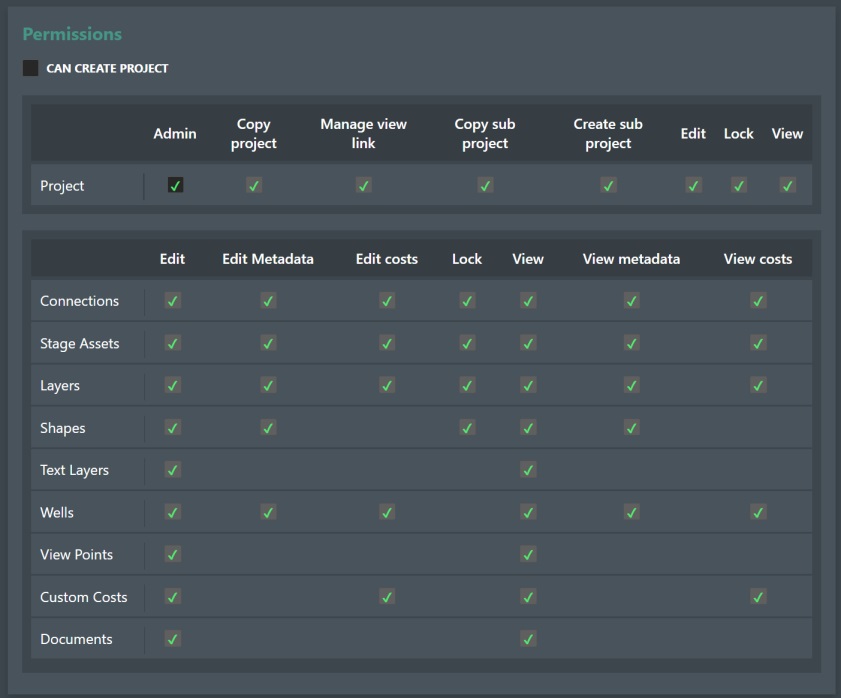Disable Edit costs for Connections
Viewport: 841px width, 698px height.
387,301
